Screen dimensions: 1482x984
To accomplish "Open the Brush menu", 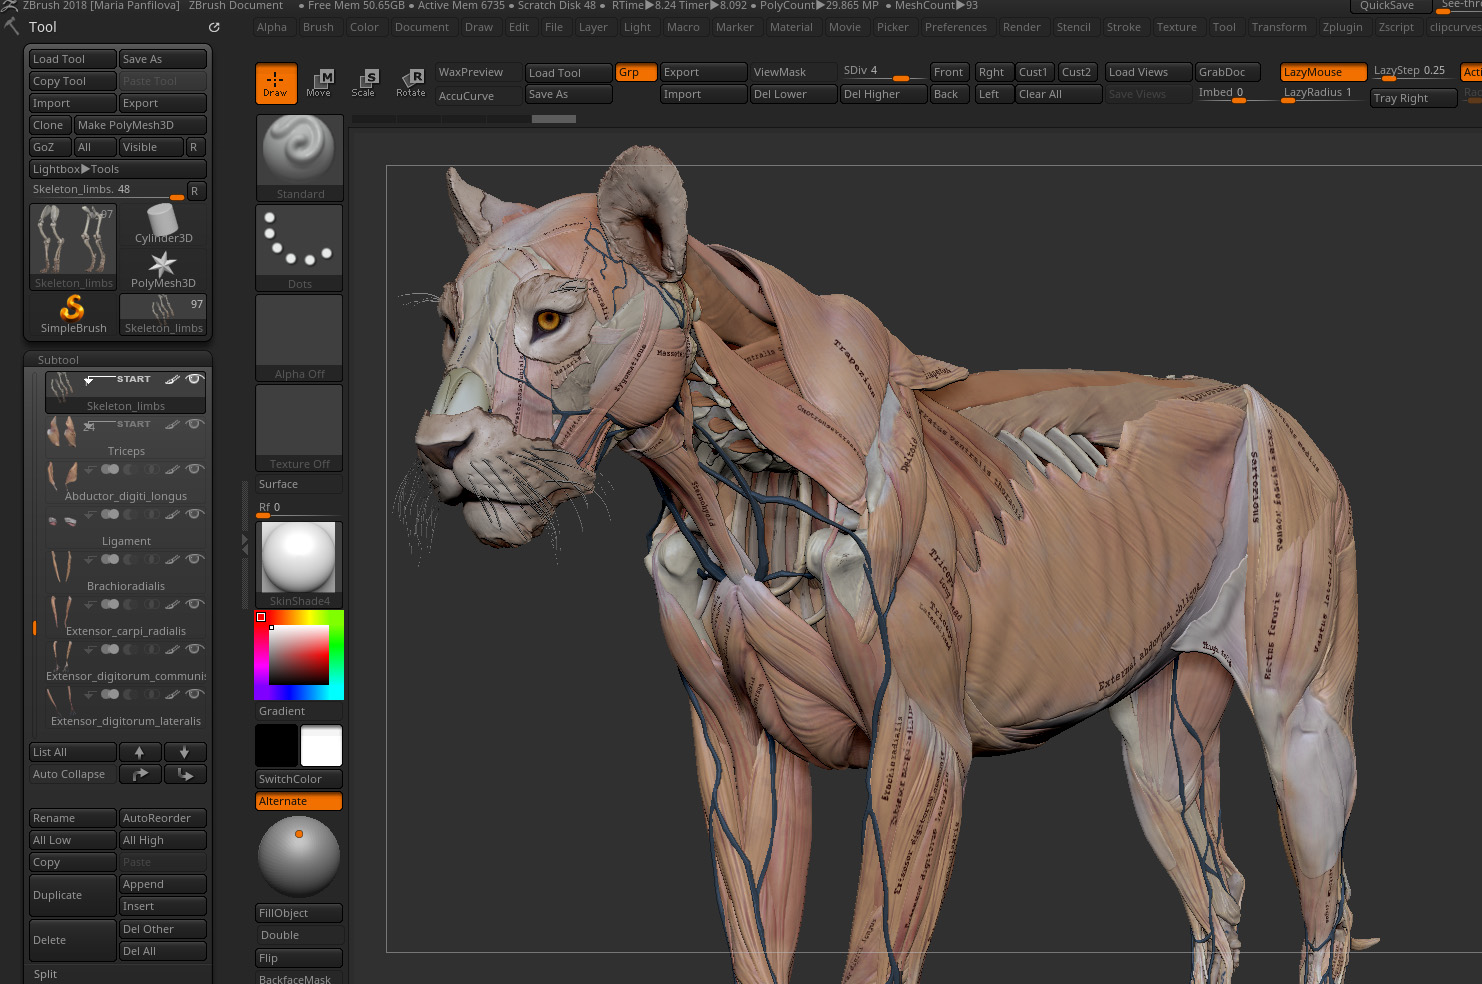I will click(x=318, y=27).
